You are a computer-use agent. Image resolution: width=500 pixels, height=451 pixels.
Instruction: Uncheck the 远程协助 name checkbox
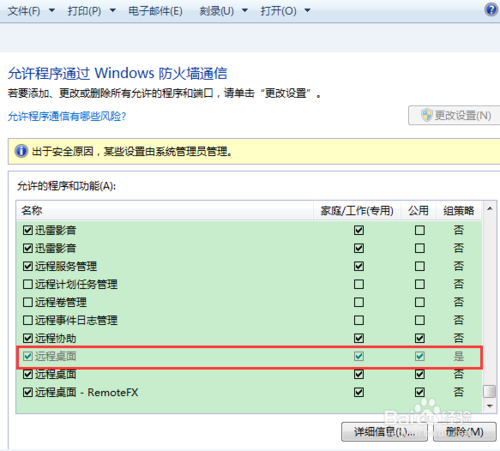[28, 338]
